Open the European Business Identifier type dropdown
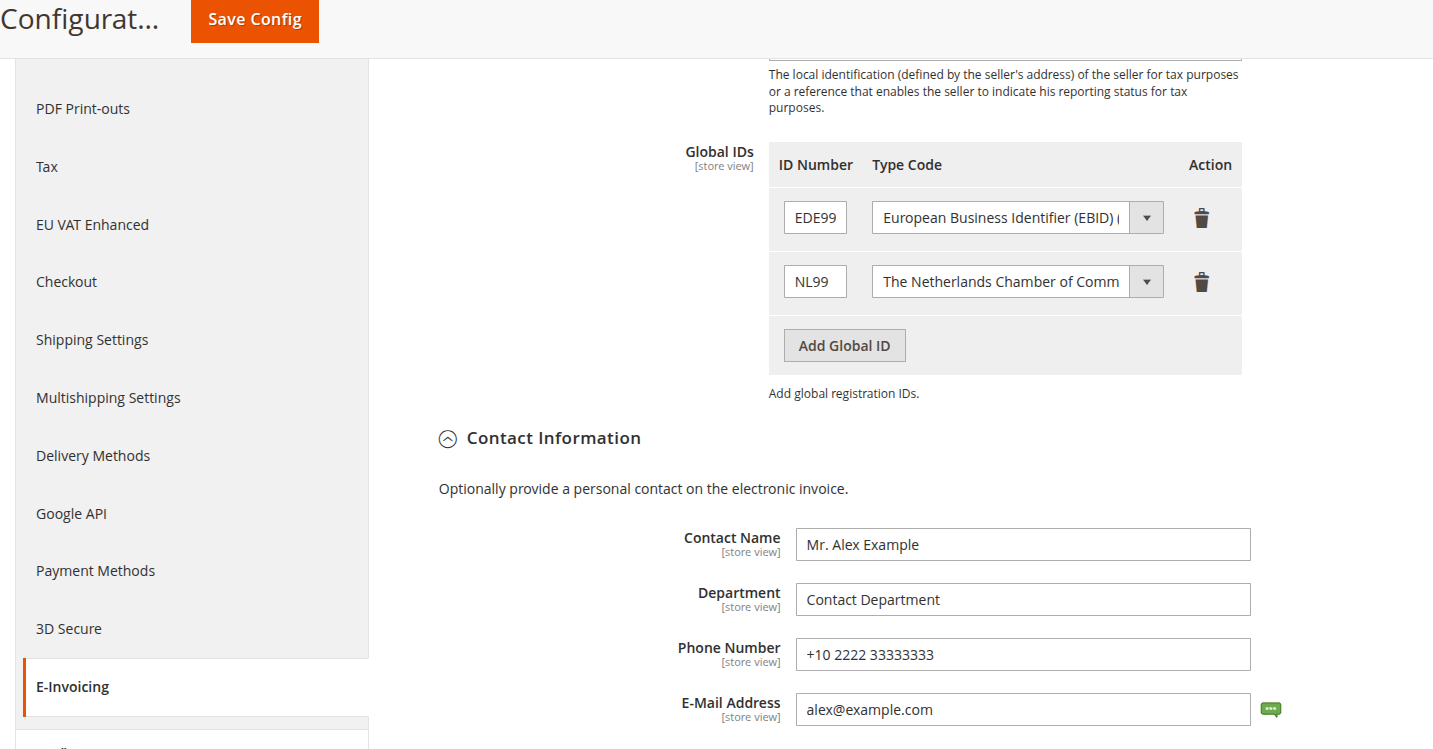 pyautogui.click(x=1017, y=218)
